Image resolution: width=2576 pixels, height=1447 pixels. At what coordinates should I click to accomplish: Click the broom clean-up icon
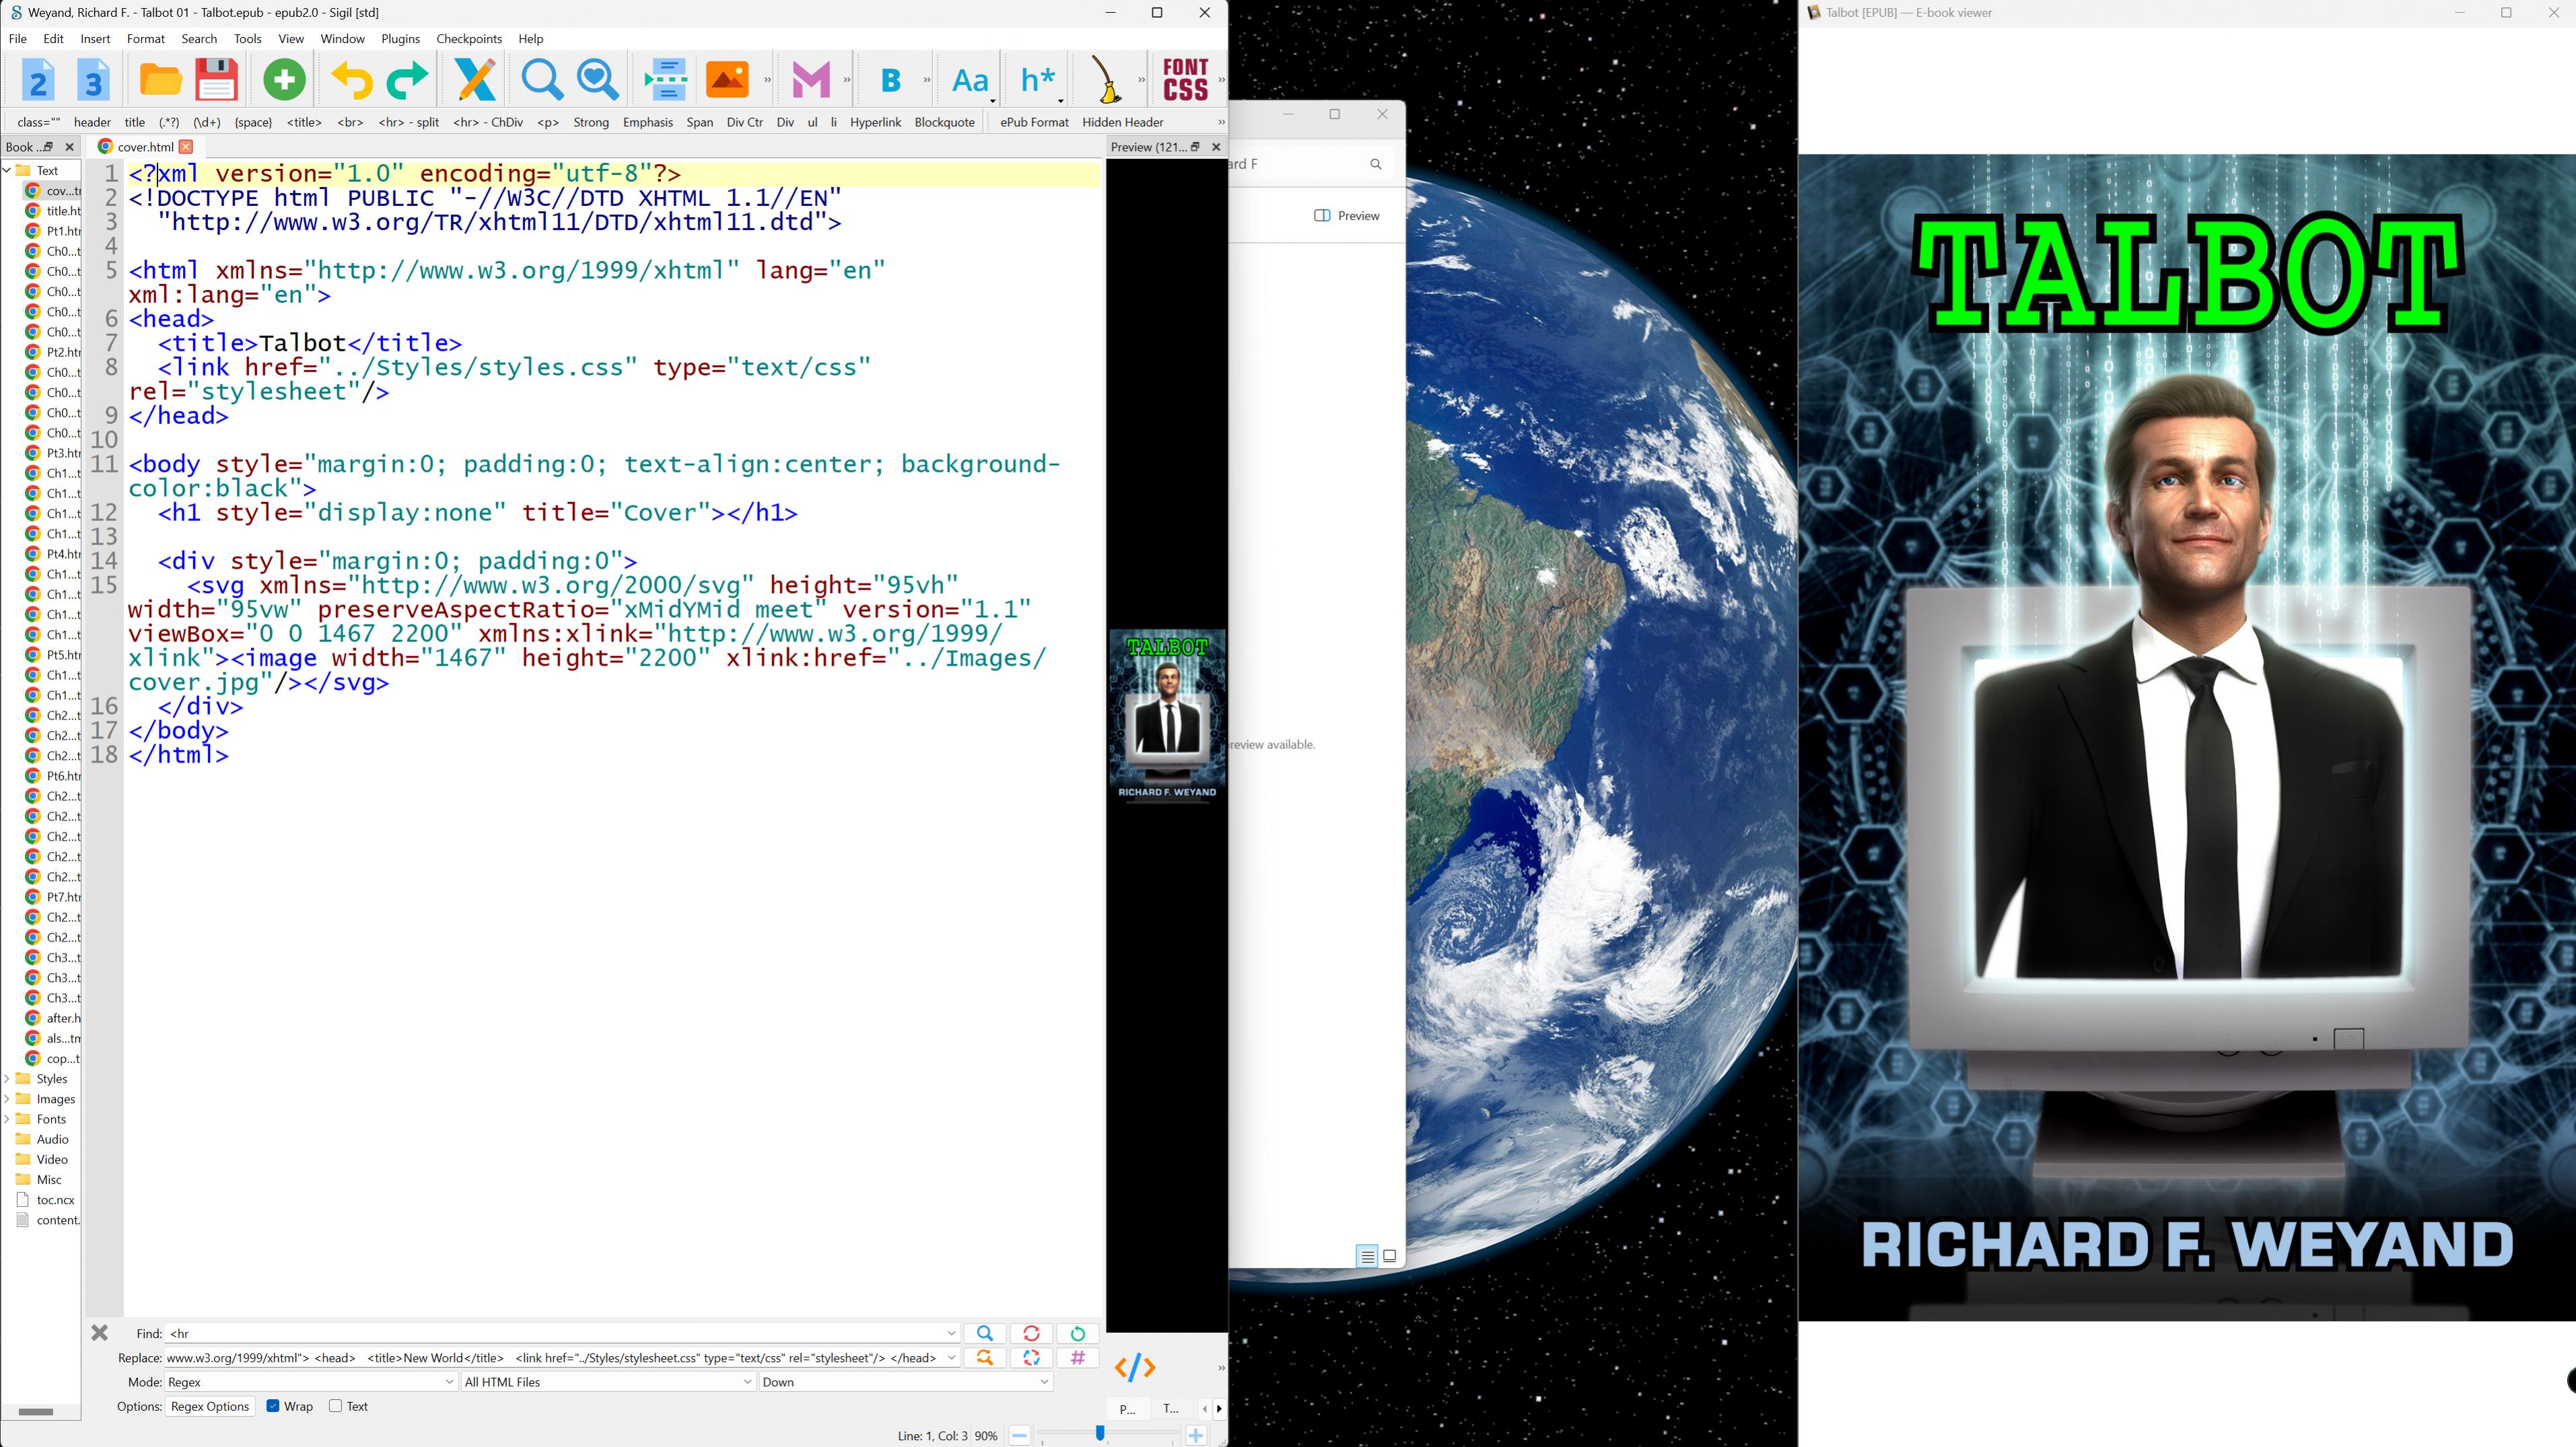[1105, 80]
